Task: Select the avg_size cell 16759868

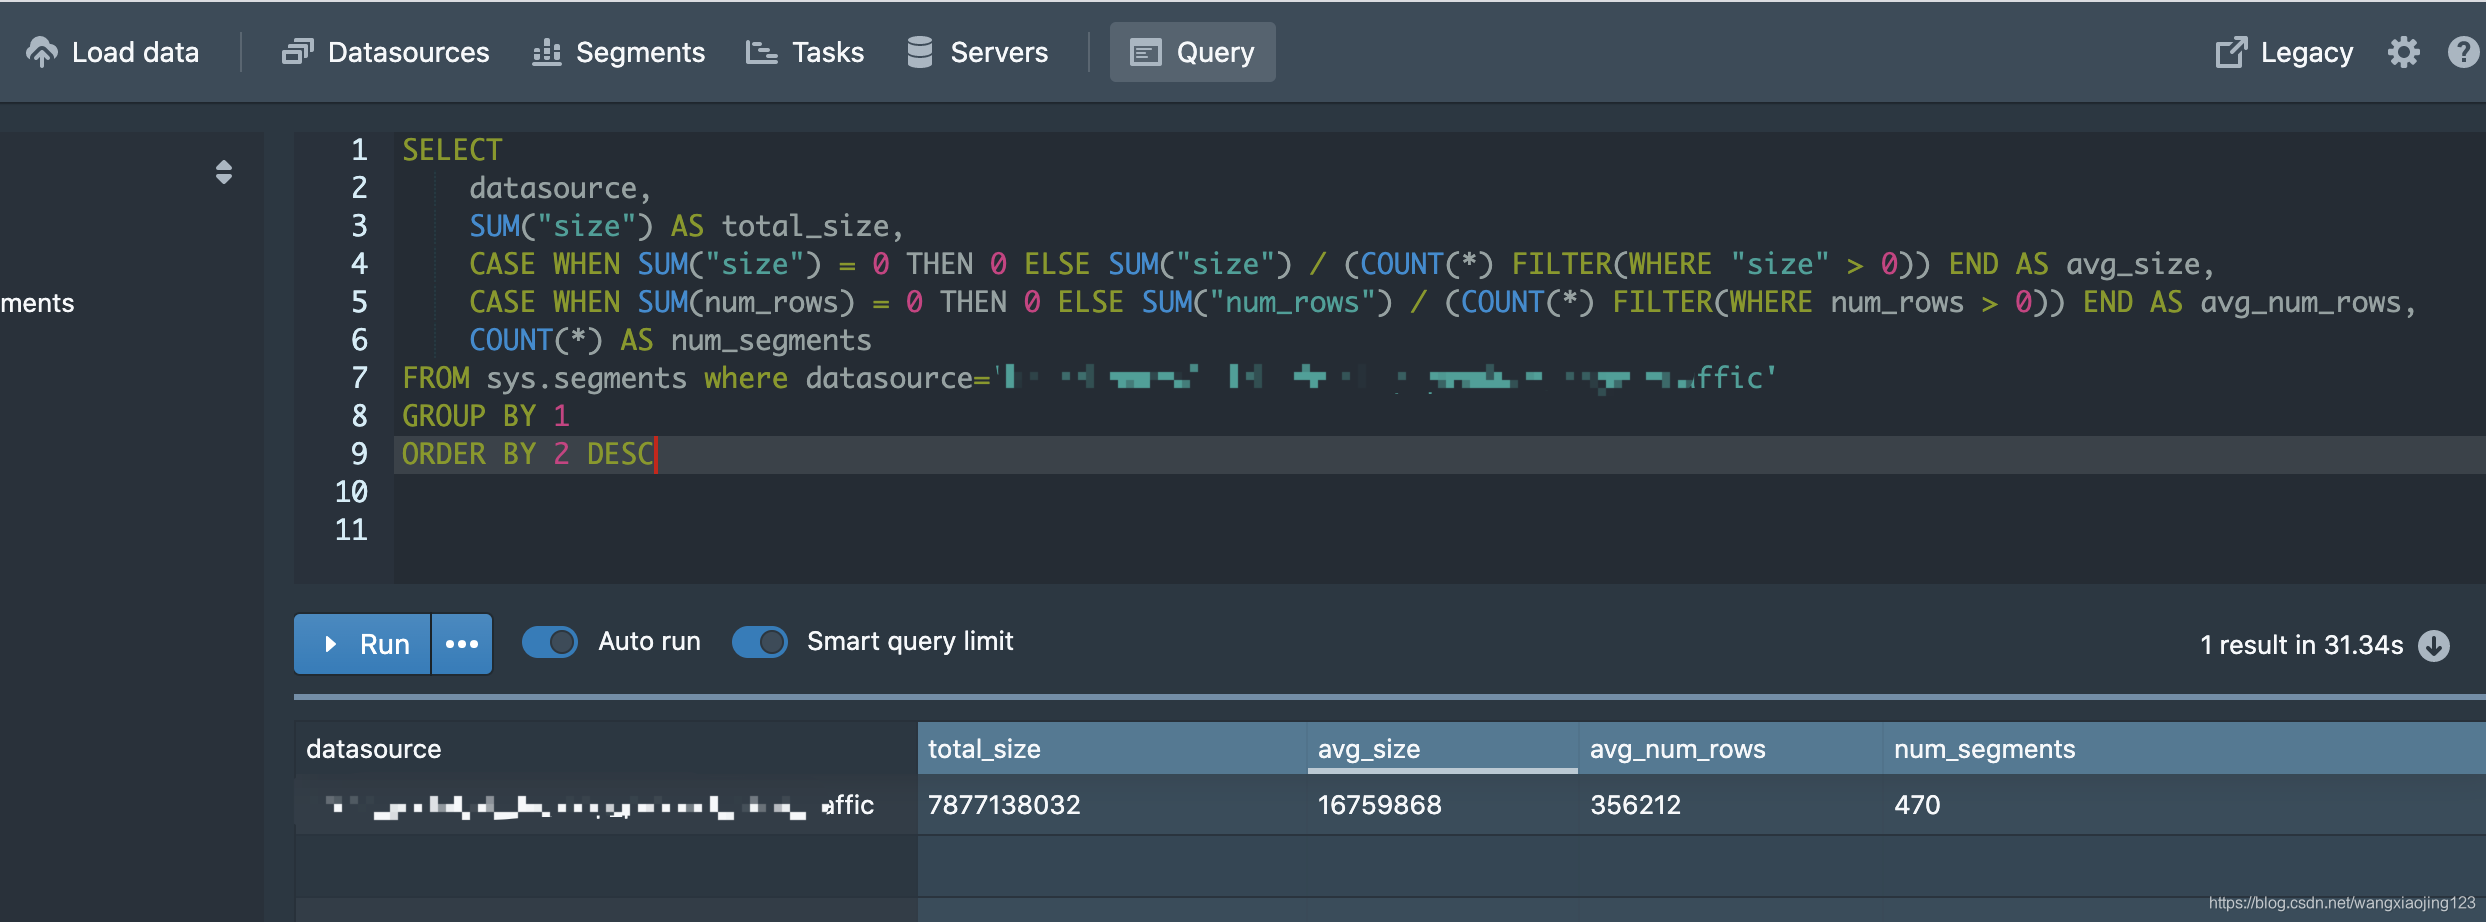Action: [x=1443, y=805]
